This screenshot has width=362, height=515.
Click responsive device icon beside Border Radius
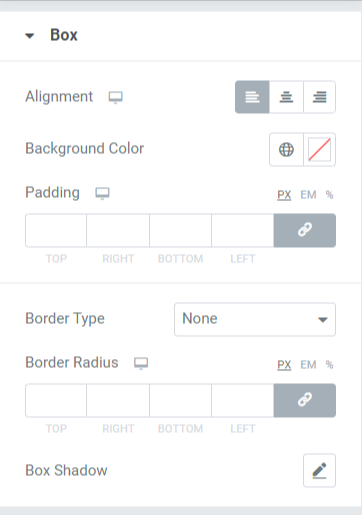[x=141, y=363]
